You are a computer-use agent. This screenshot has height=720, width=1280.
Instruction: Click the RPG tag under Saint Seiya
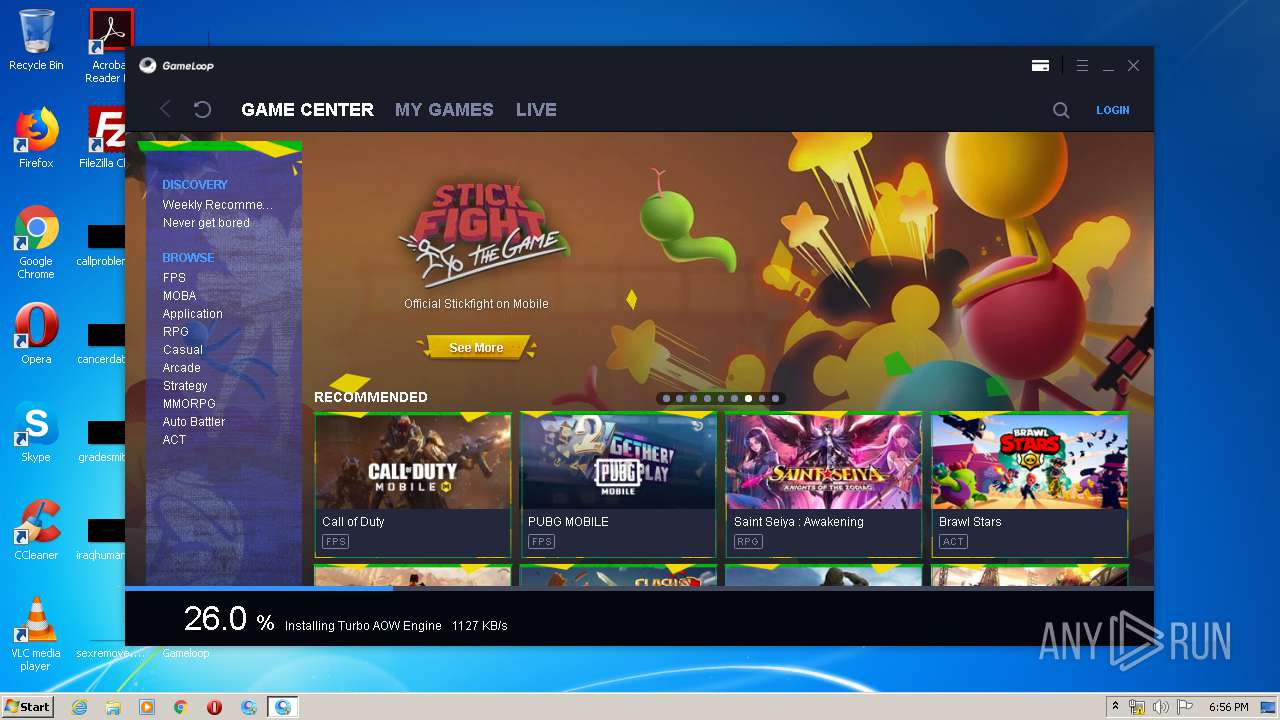coord(747,542)
